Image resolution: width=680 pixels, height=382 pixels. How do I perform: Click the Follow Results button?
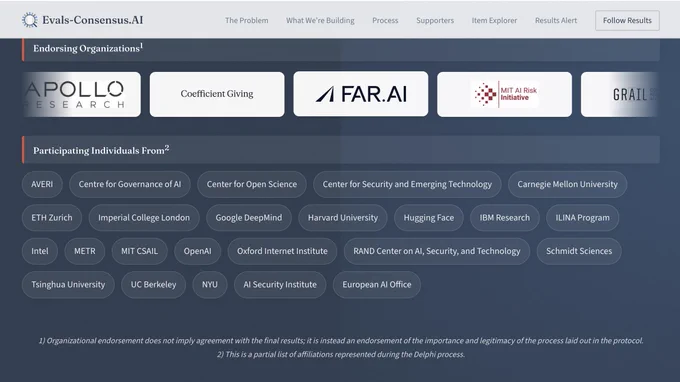pyautogui.click(x=627, y=20)
